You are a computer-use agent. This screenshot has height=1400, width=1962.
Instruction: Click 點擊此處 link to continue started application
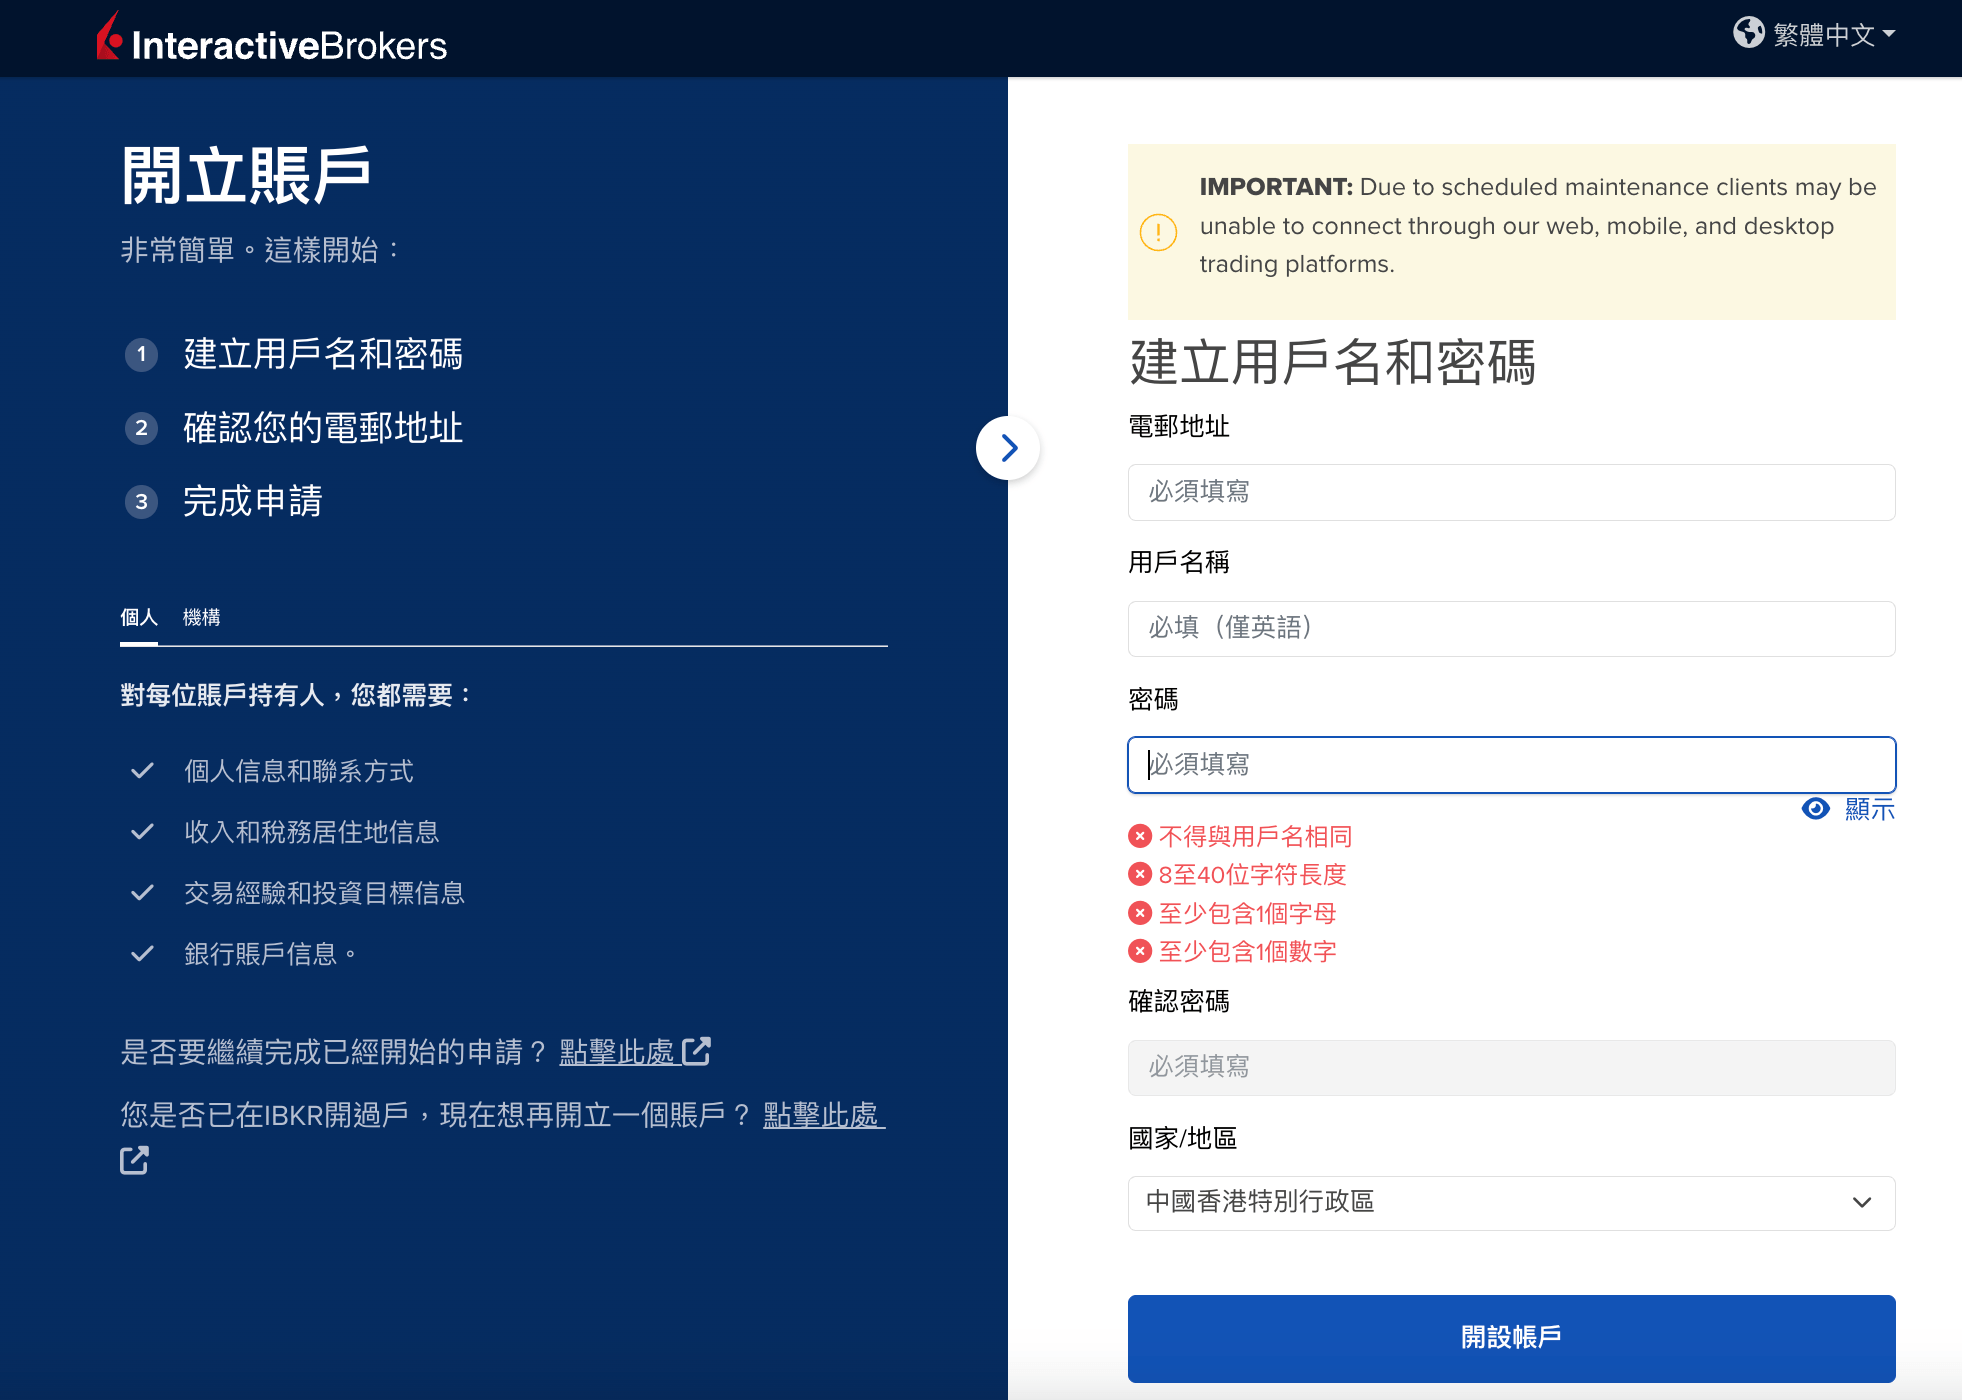coord(618,1052)
